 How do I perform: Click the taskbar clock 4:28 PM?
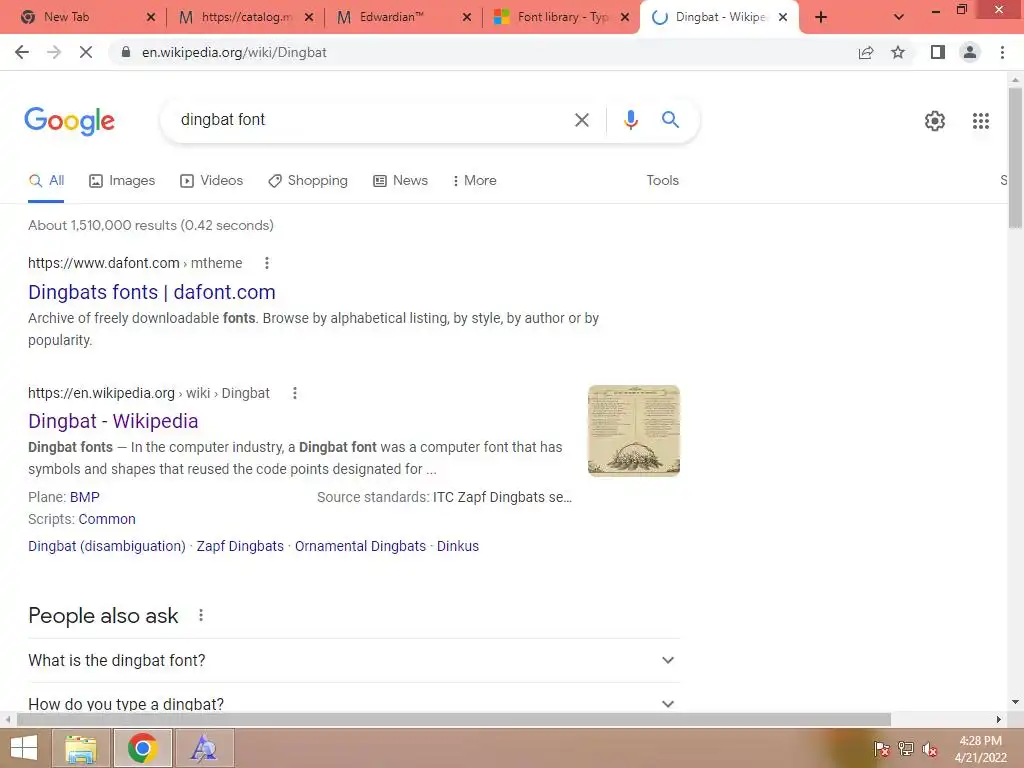coord(980,749)
